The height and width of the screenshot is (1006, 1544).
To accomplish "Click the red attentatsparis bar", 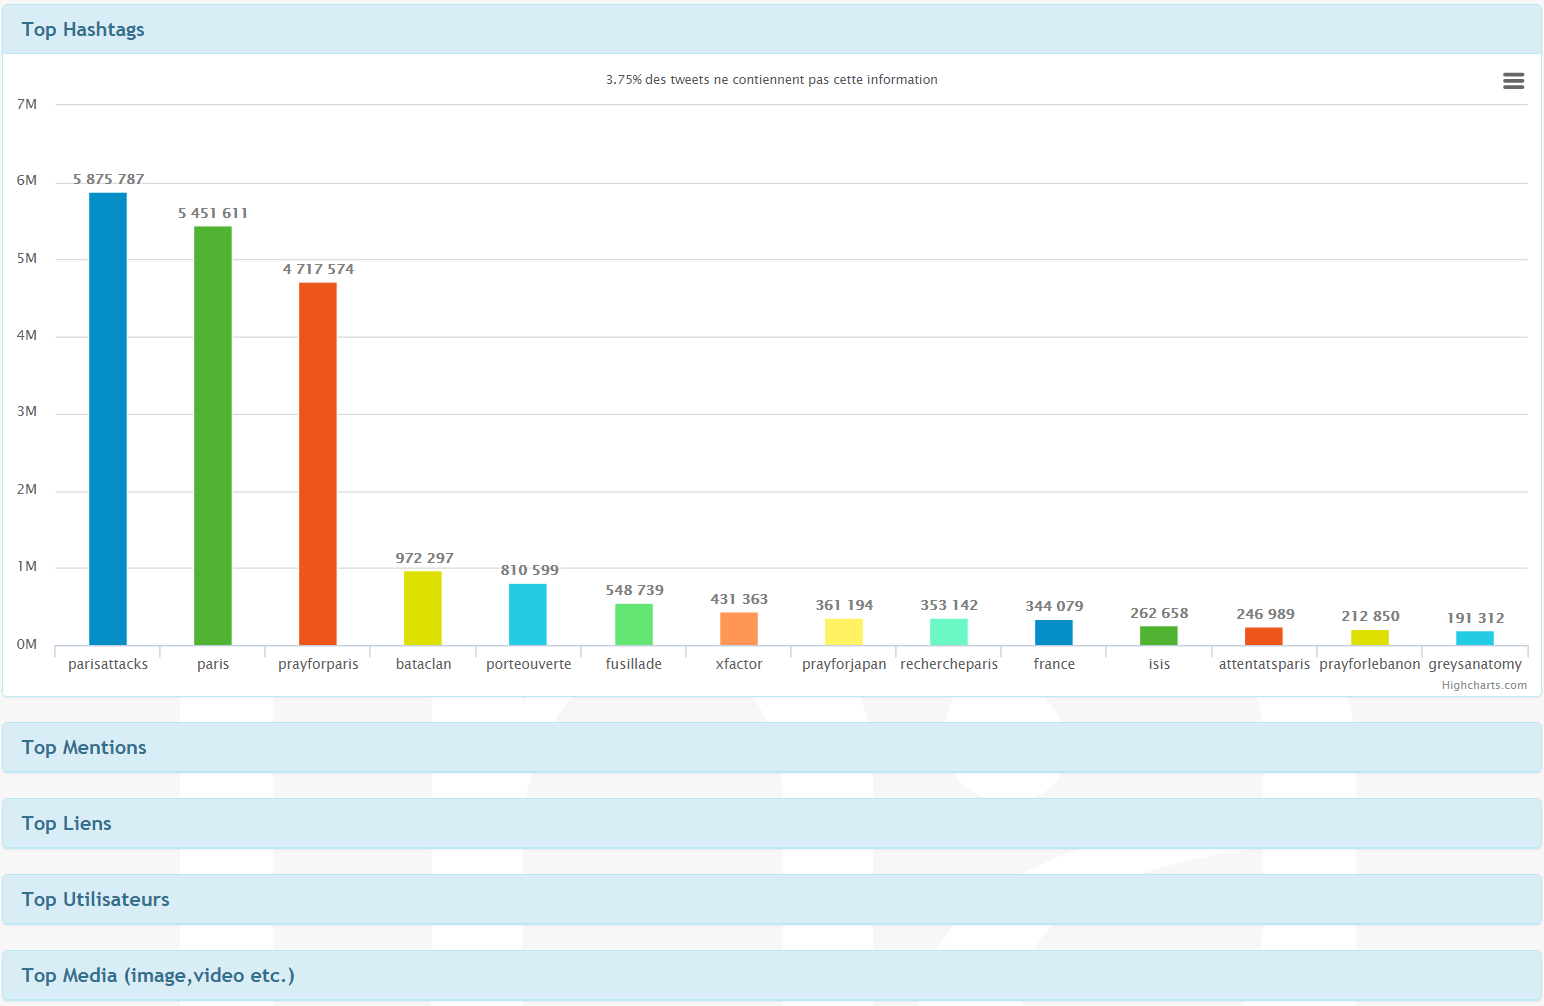I will click(x=1264, y=636).
